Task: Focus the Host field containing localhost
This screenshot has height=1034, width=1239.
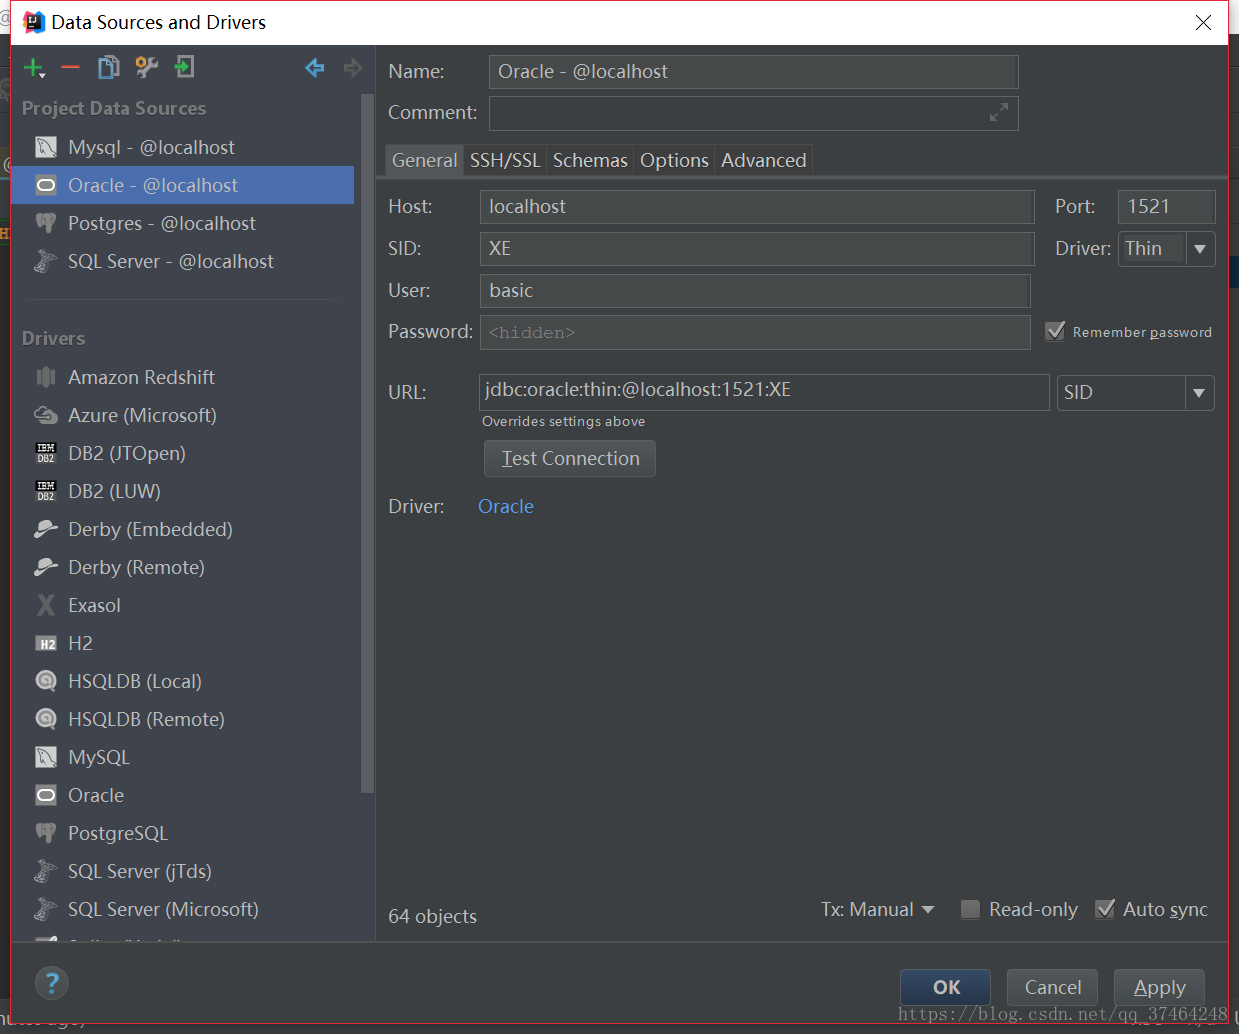Action: pos(757,206)
